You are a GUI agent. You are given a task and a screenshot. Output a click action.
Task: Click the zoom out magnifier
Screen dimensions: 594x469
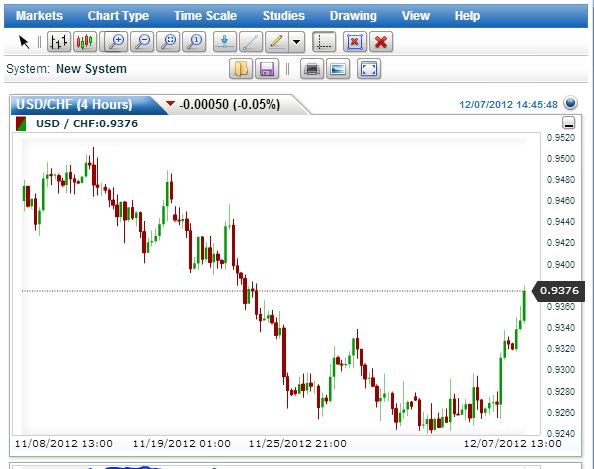point(142,42)
